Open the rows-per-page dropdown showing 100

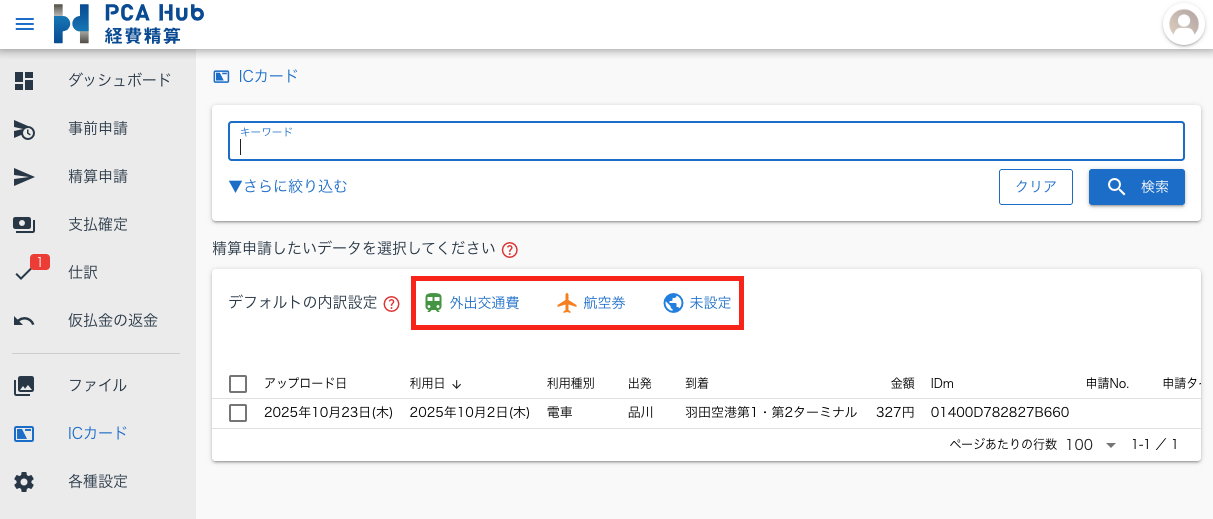tap(1090, 445)
